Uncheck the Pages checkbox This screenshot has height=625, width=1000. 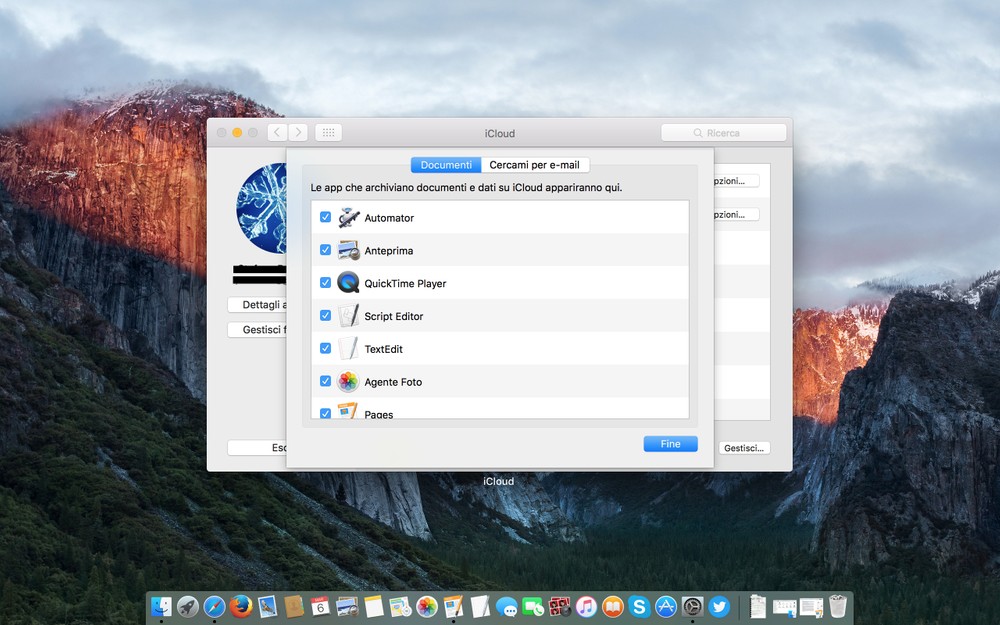325,413
